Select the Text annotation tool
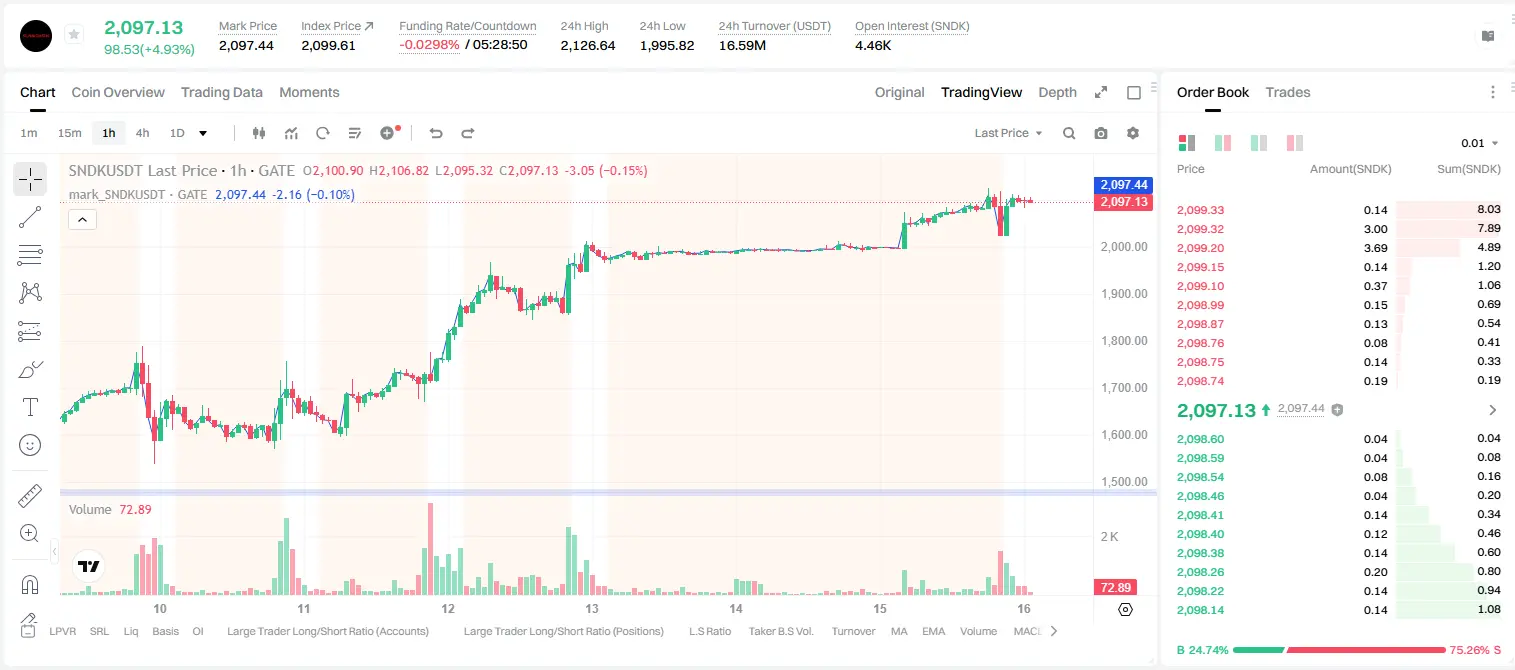Image resolution: width=1515 pixels, height=670 pixels. point(30,407)
